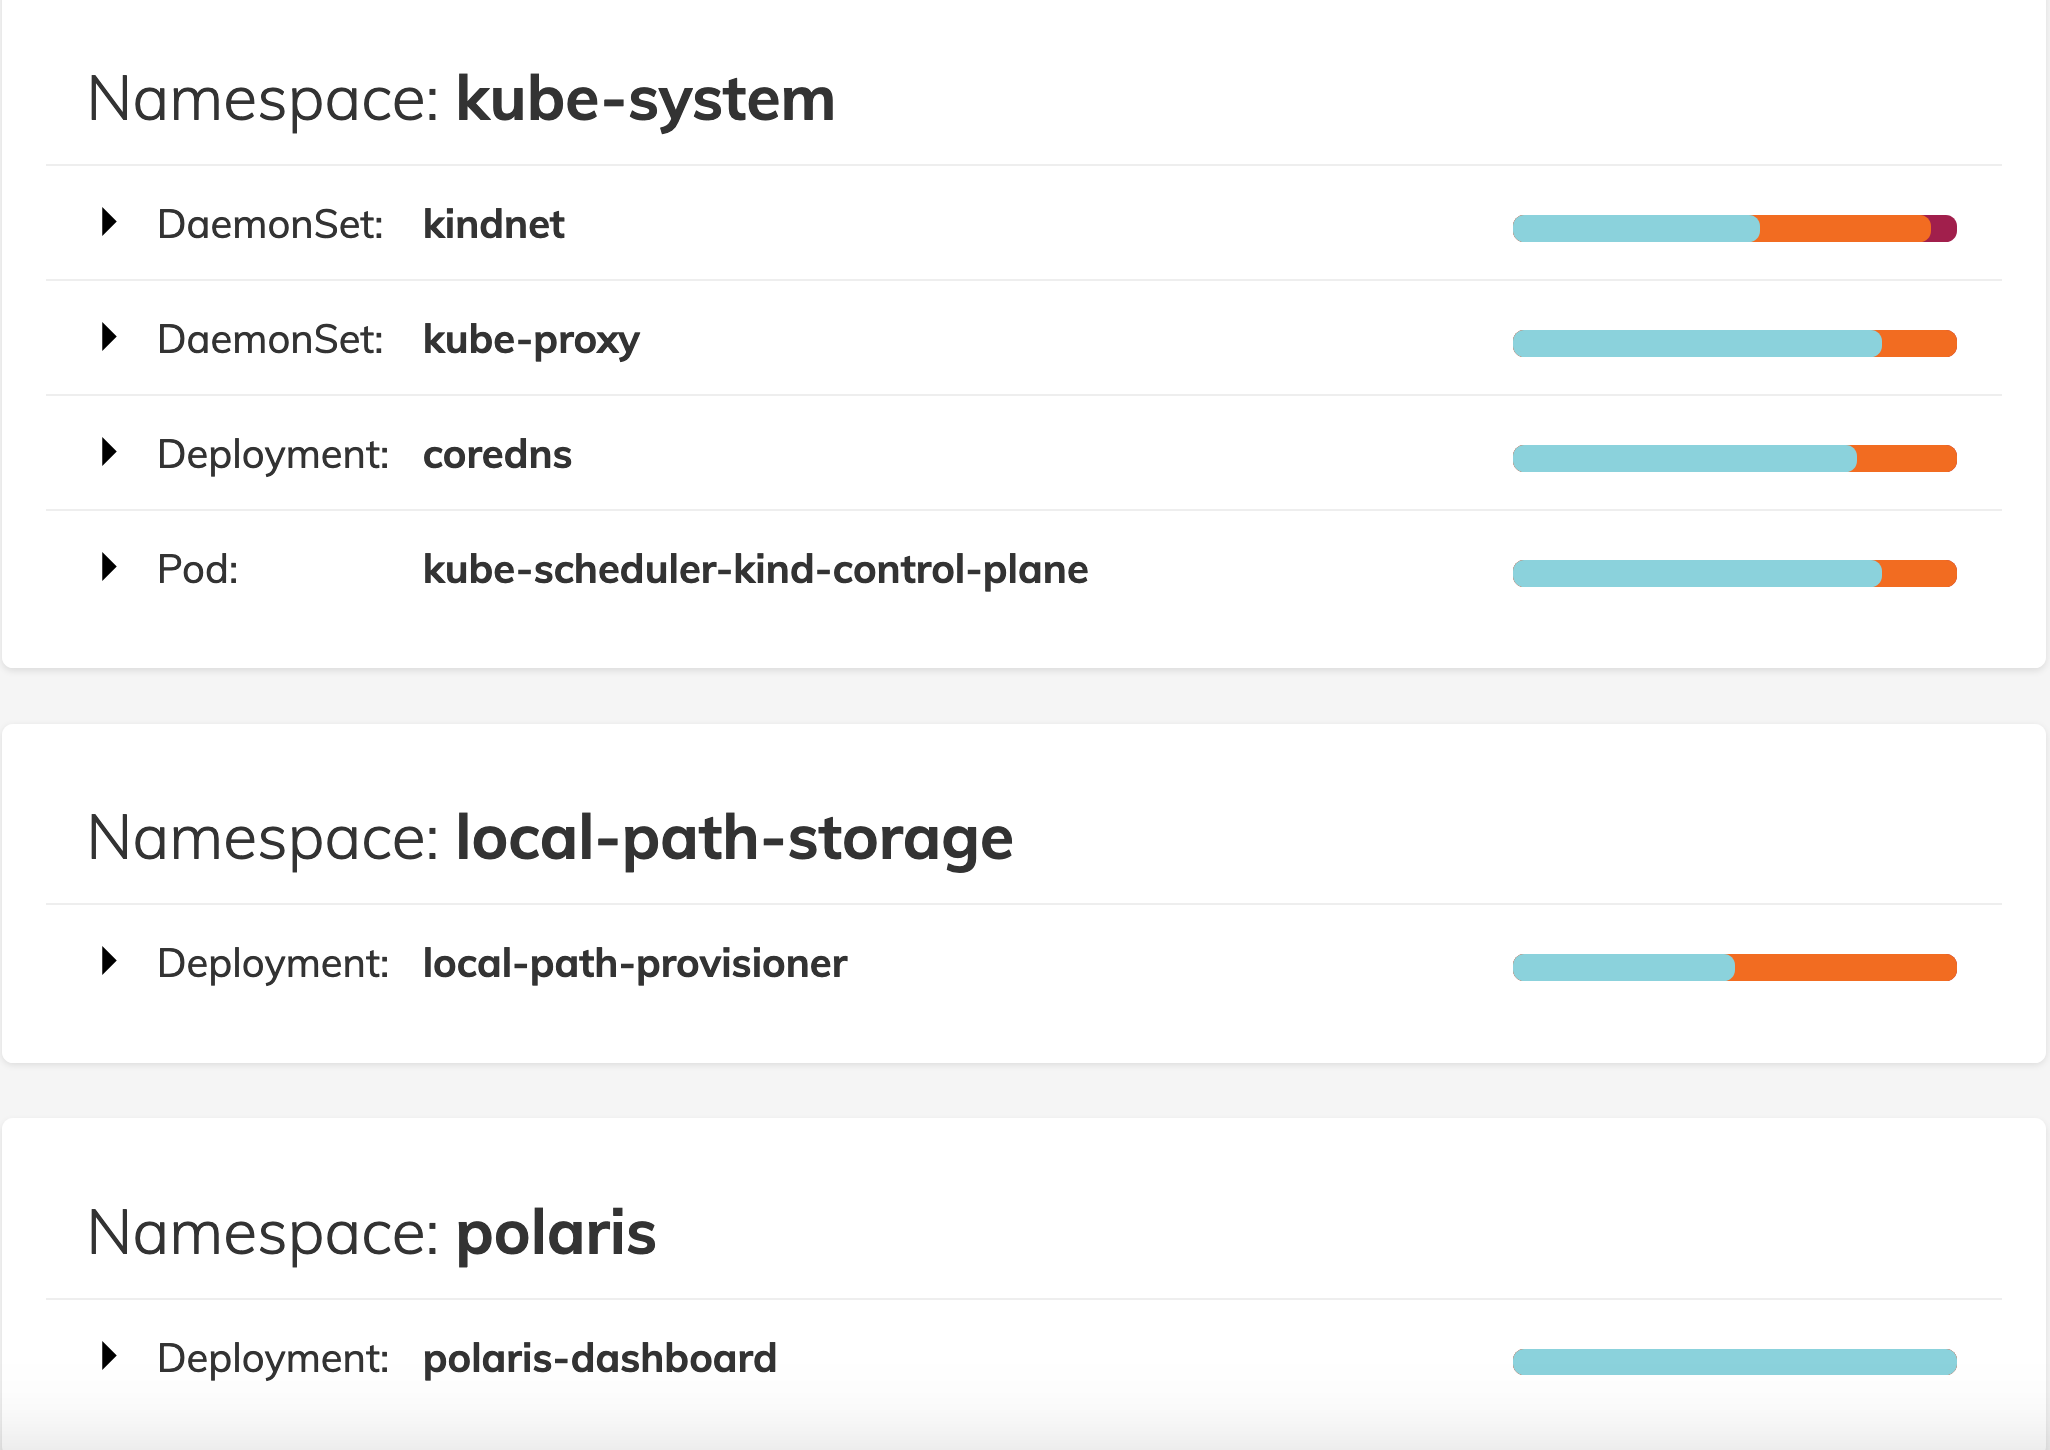Screen dimensions: 2050x1450
Task: Click the kindnet score bar
Action: point(1734,229)
